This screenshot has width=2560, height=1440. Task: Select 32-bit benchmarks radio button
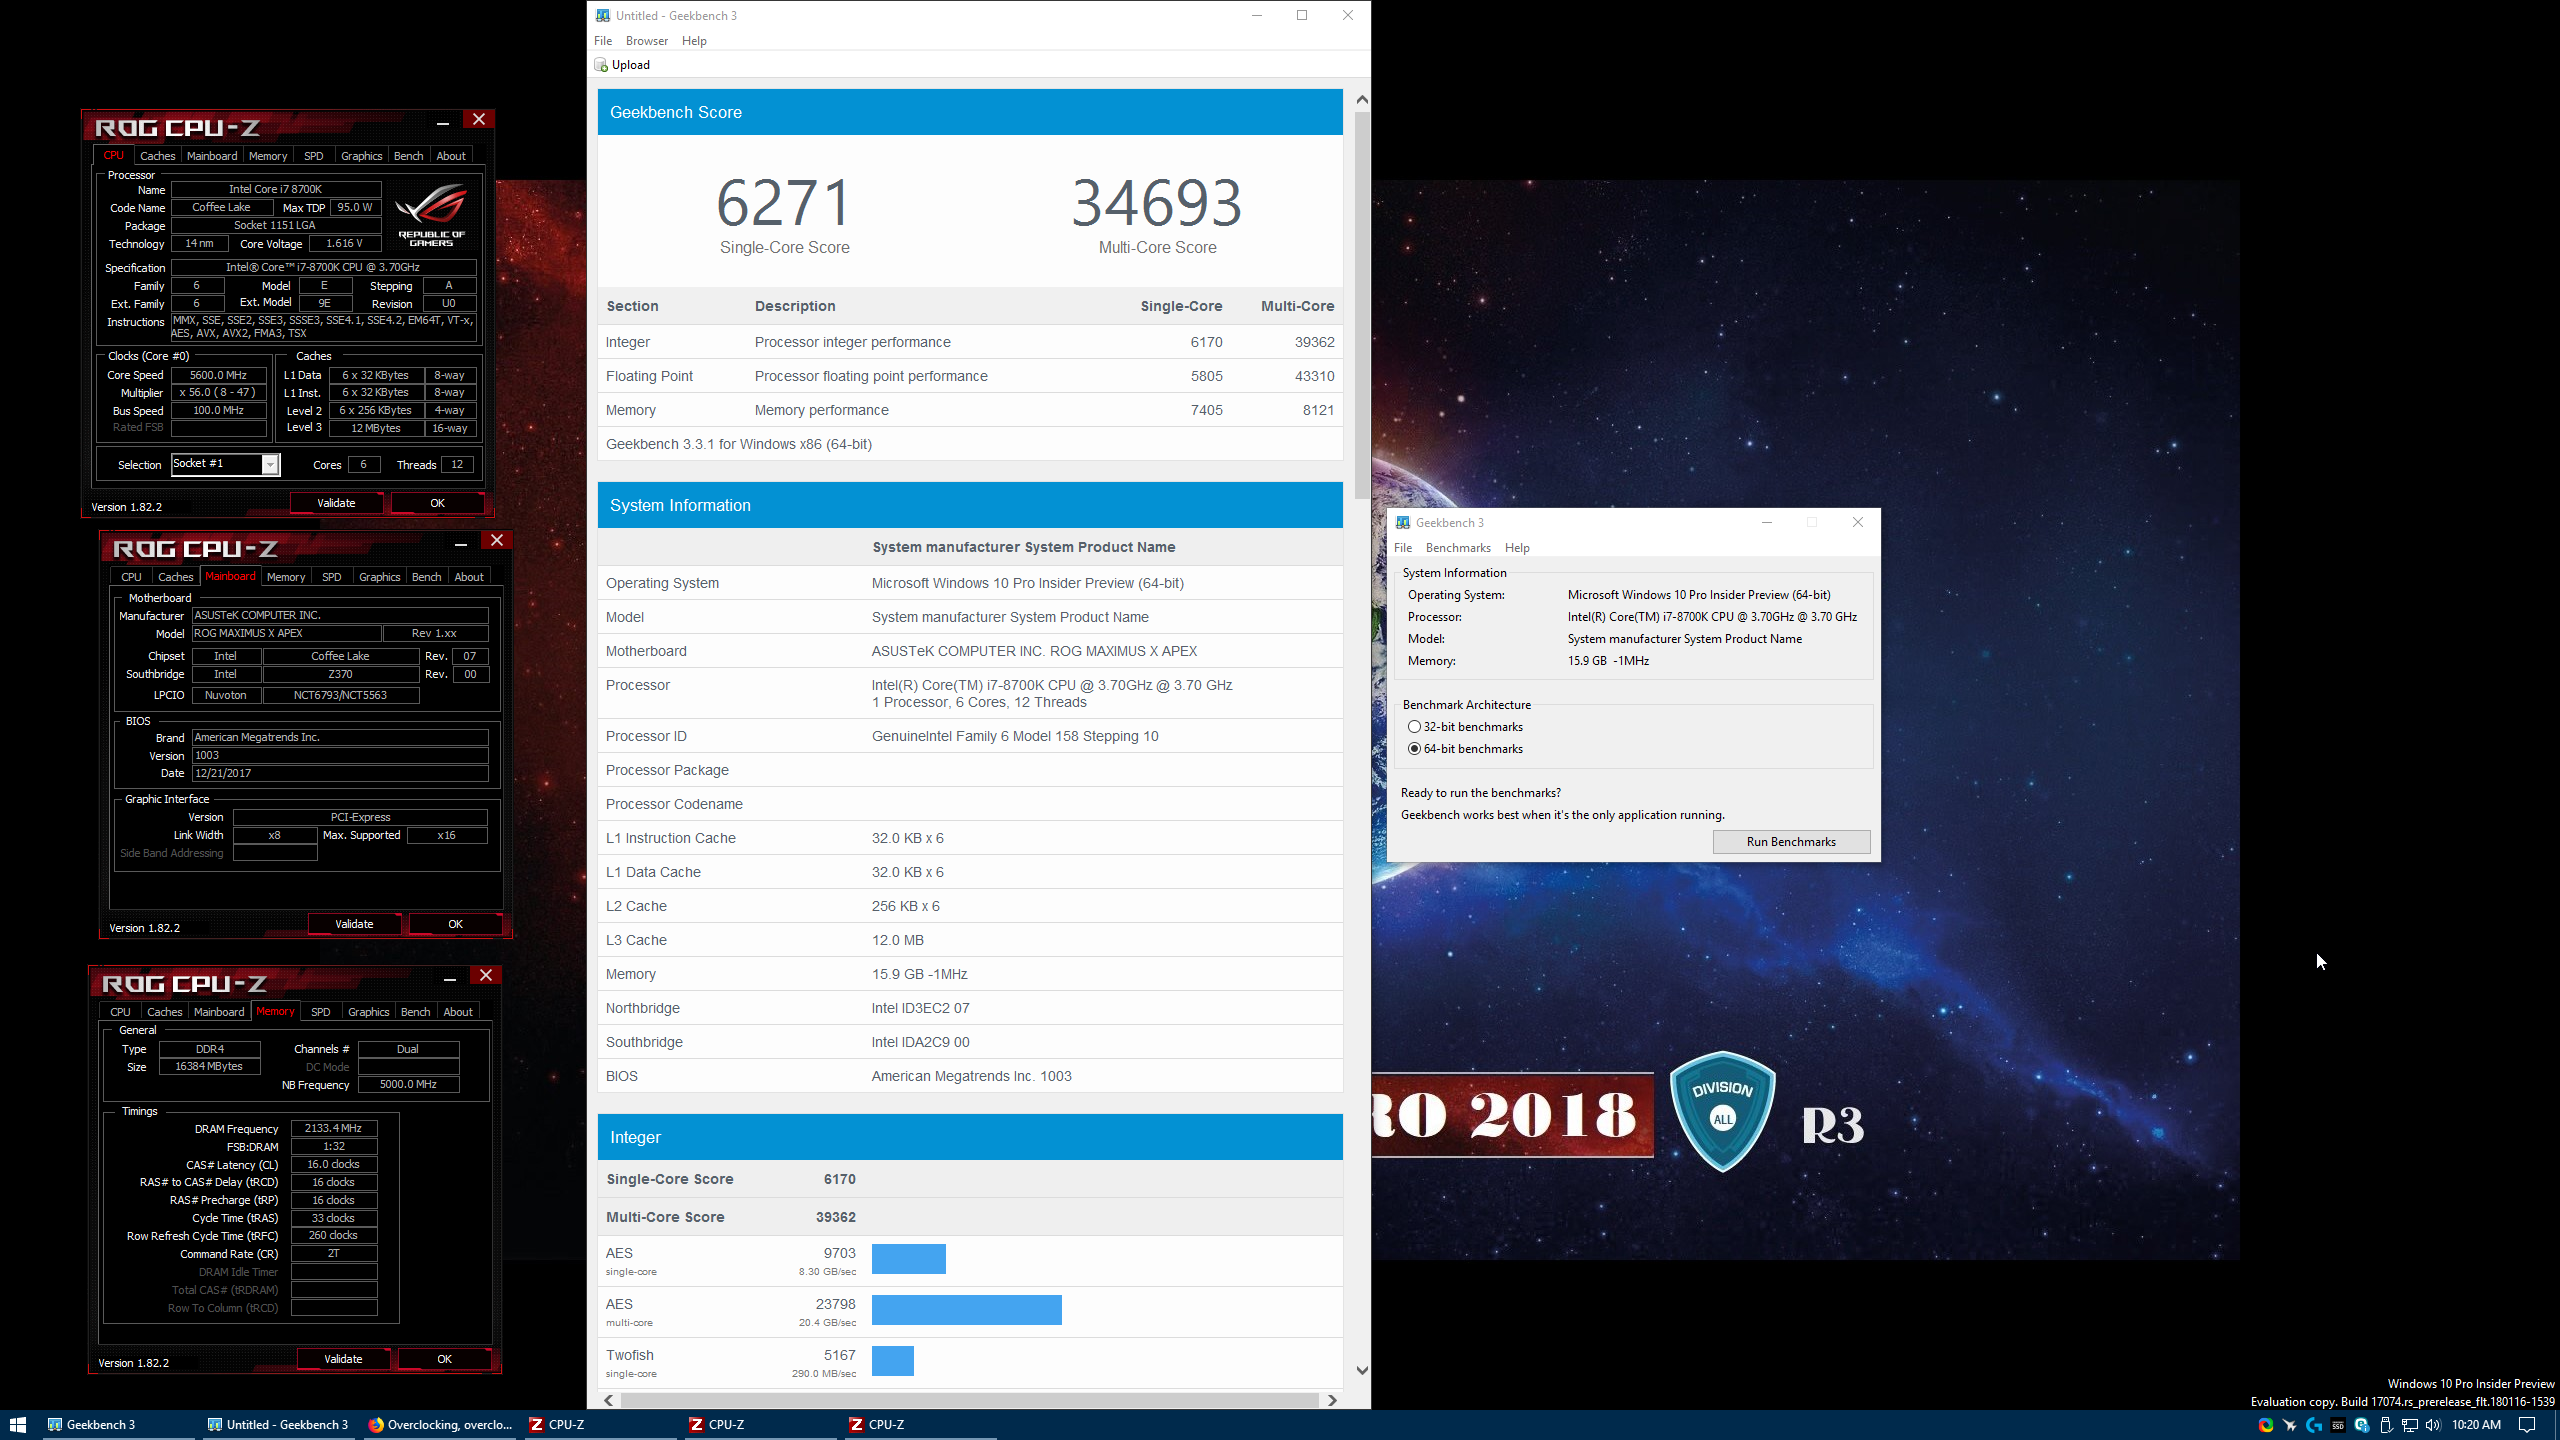pyautogui.click(x=1414, y=727)
